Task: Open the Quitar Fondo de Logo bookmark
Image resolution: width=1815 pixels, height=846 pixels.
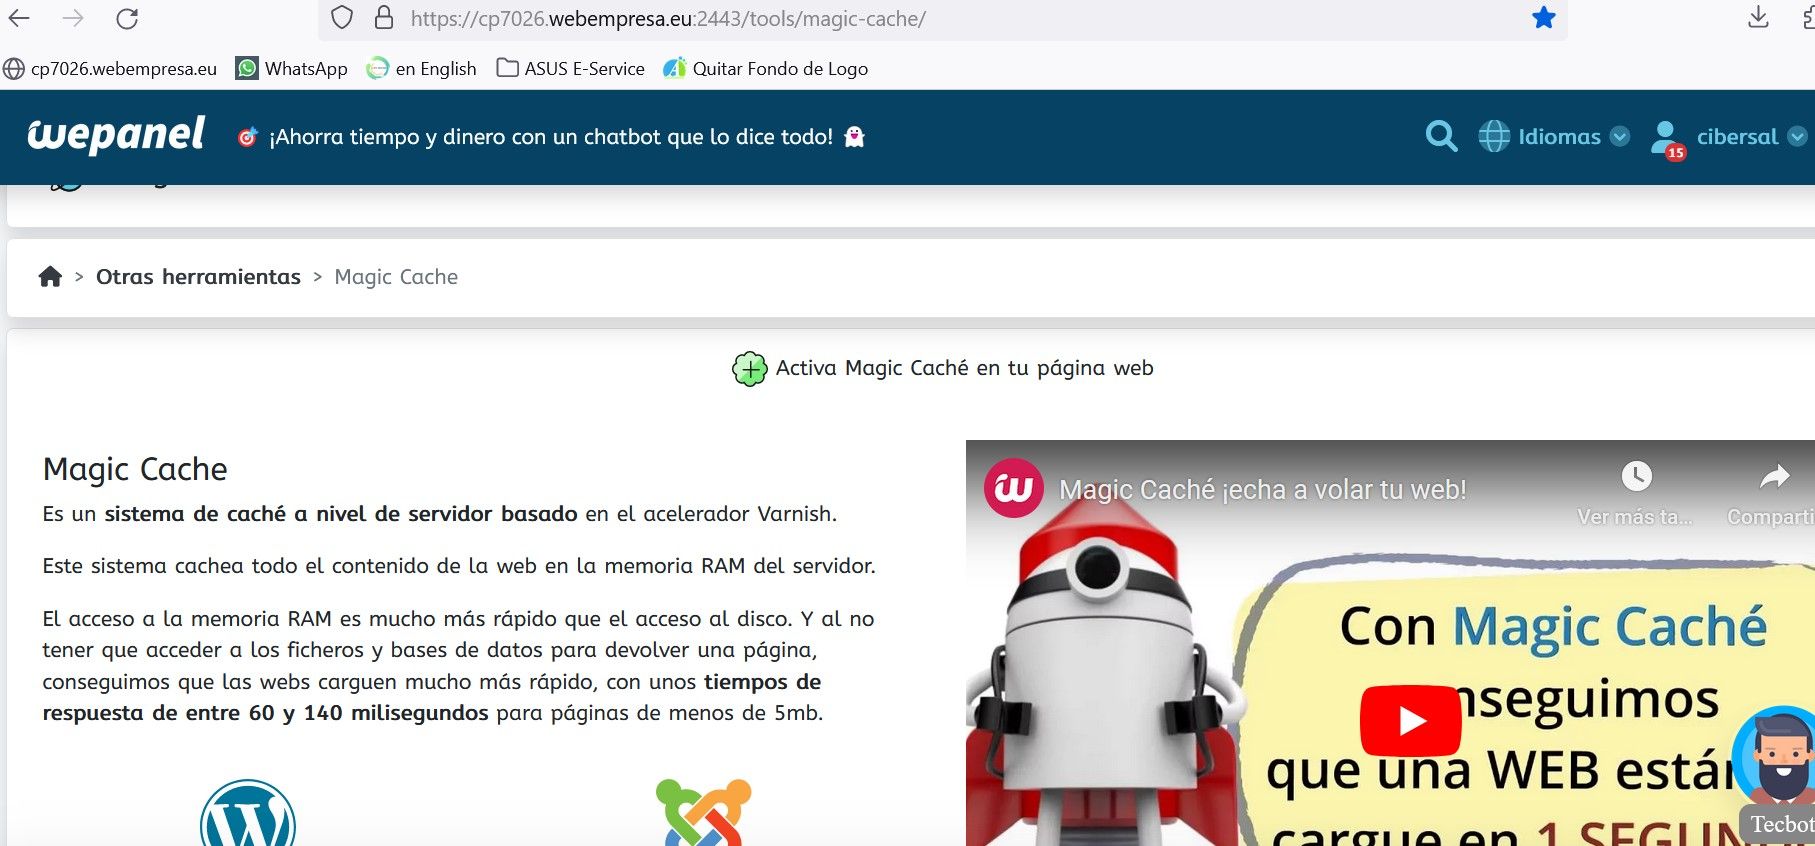Action: coord(766,69)
